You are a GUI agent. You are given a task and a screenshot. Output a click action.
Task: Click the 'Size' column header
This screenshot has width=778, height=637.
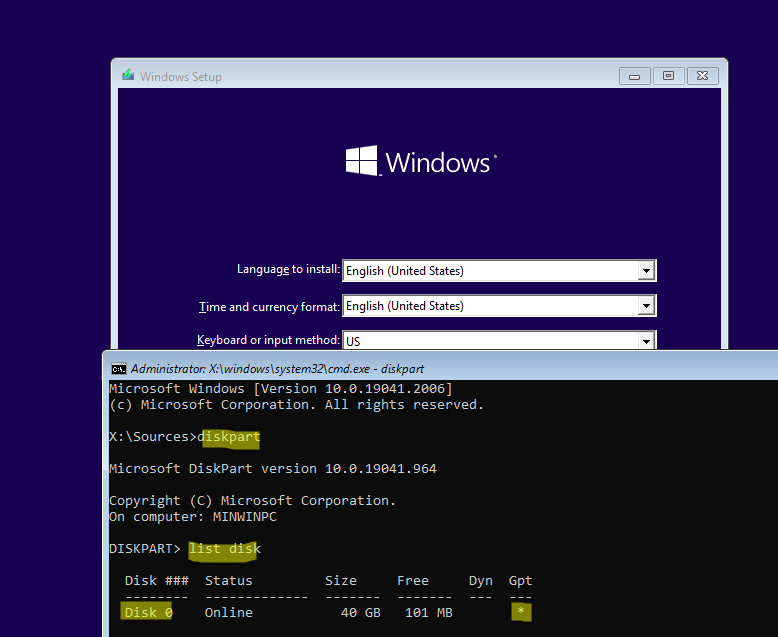click(x=340, y=581)
